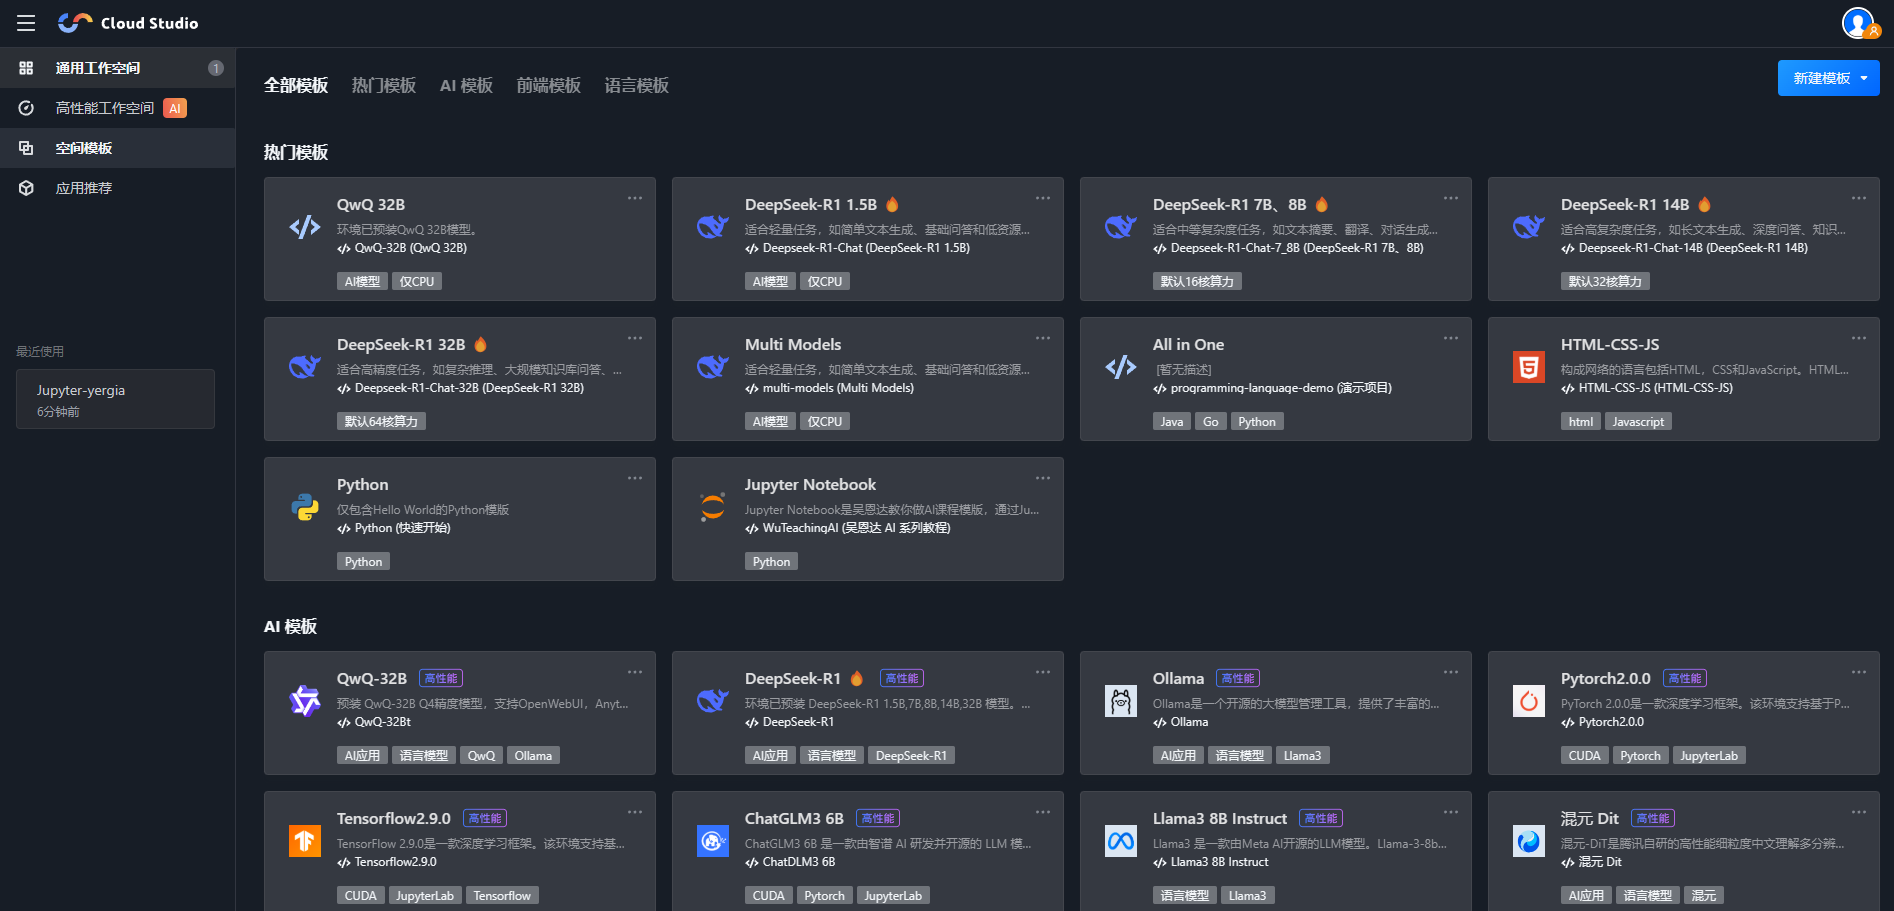Image resolution: width=1894 pixels, height=911 pixels.
Task: Expand the 新建模板 dropdown arrow
Action: [1864, 78]
